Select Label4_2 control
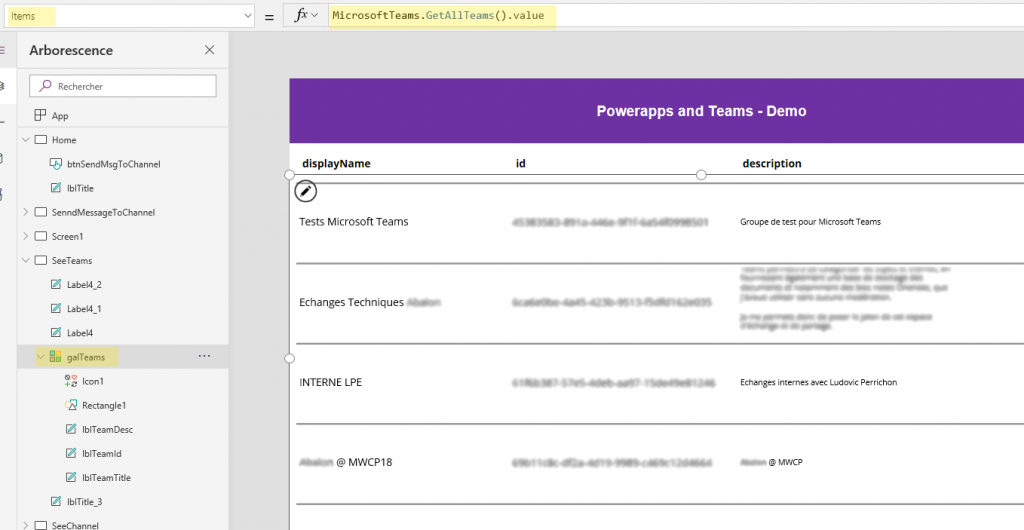 84,285
